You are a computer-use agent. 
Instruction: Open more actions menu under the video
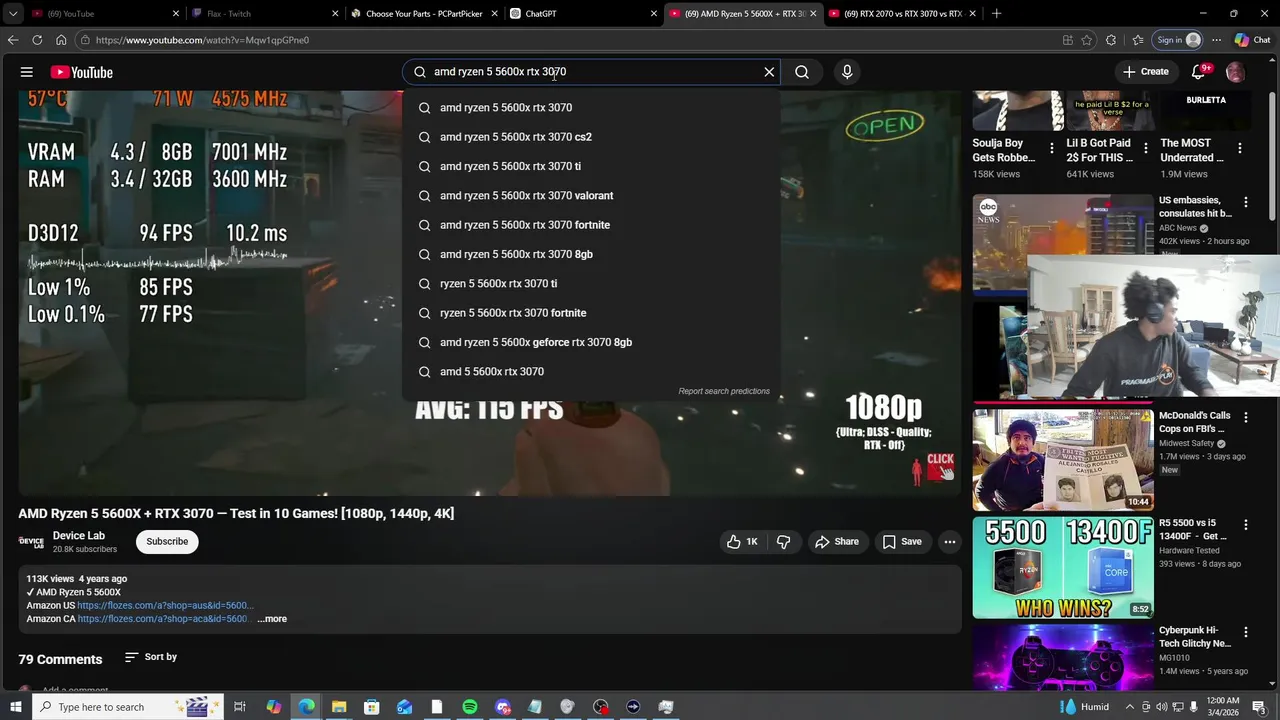pos(950,541)
